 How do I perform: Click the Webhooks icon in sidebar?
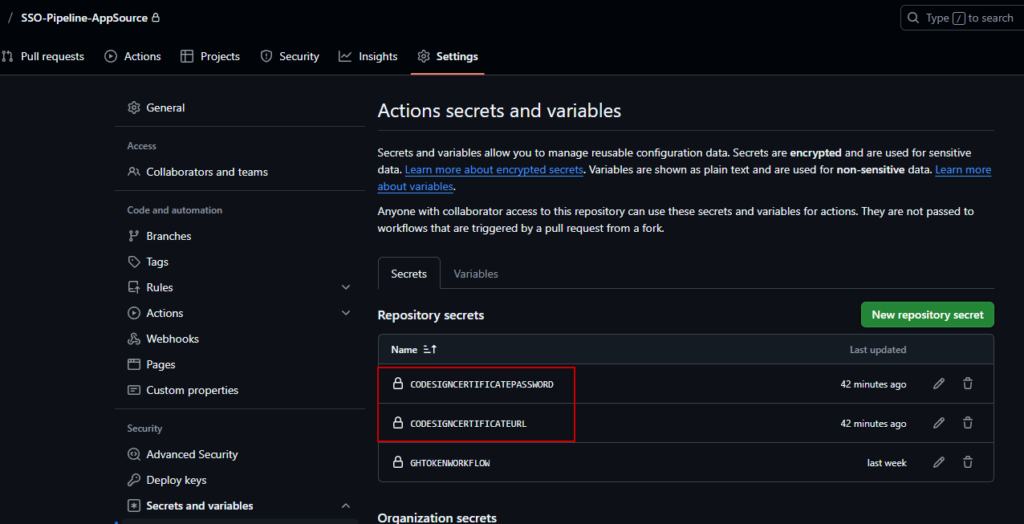(134, 339)
